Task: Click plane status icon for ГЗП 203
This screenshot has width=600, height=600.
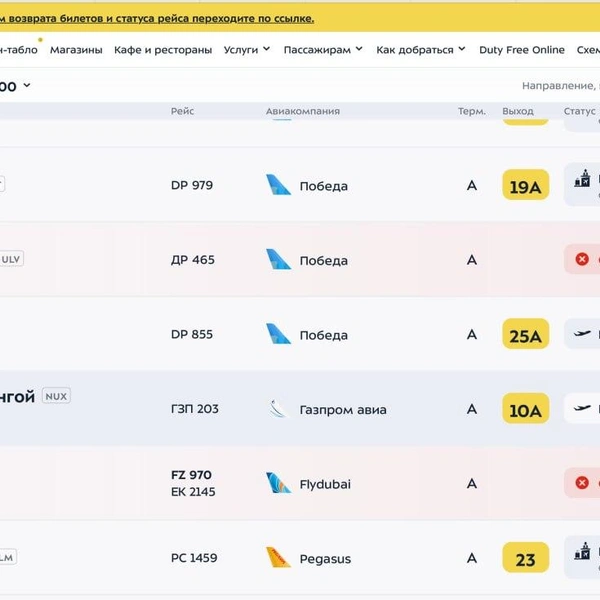Action: (x=582, y=408)
